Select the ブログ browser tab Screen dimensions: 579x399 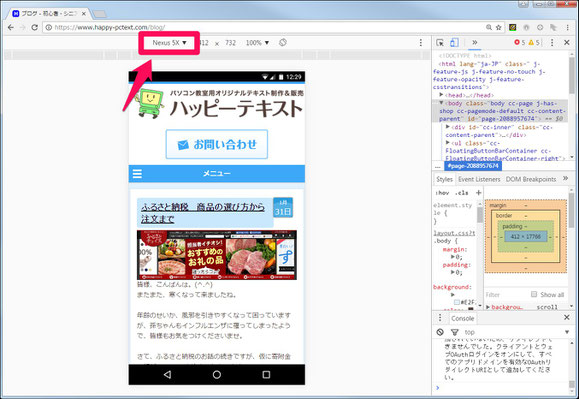[48, 14]
